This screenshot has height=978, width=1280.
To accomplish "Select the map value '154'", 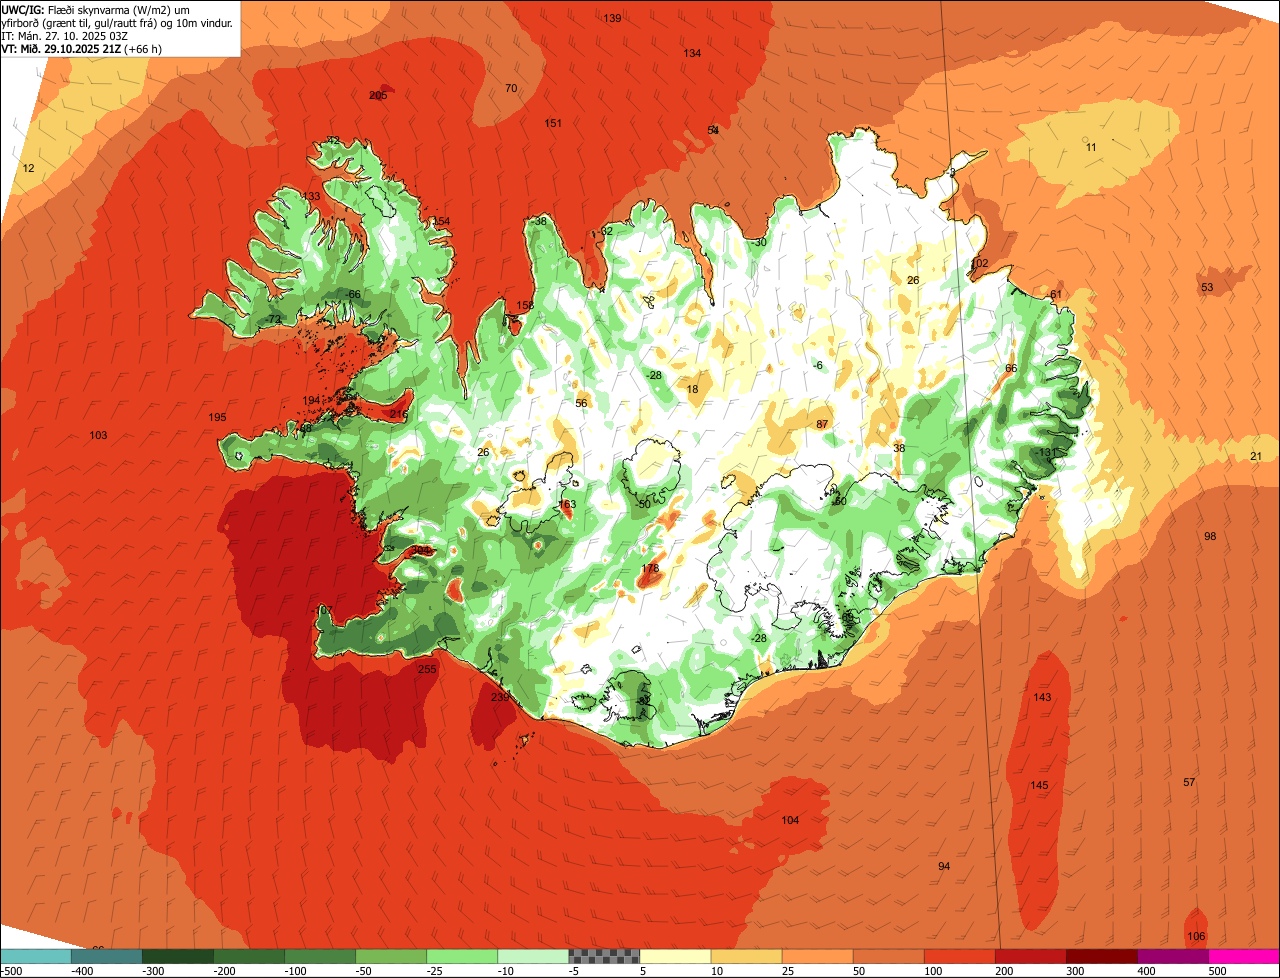I will [x=441, y=221].
